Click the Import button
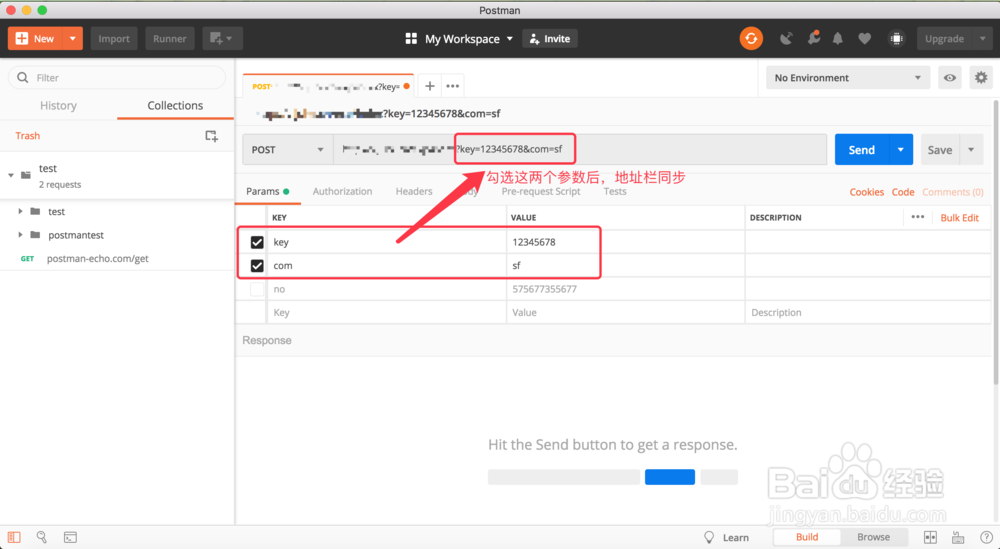Viewport: 1000px width, 549px height. (x=114, y=39)
